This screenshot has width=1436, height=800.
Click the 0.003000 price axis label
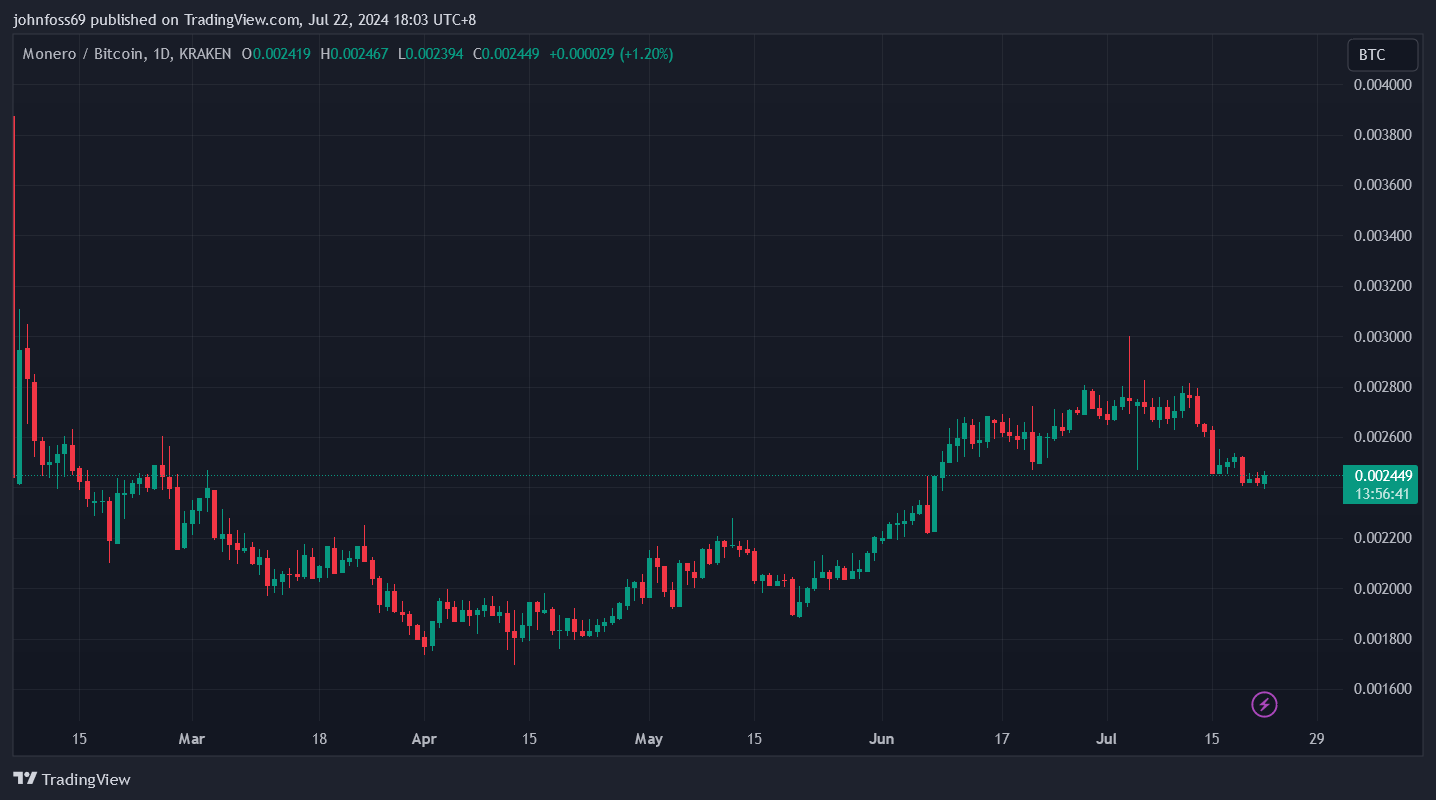[1383, 337]
